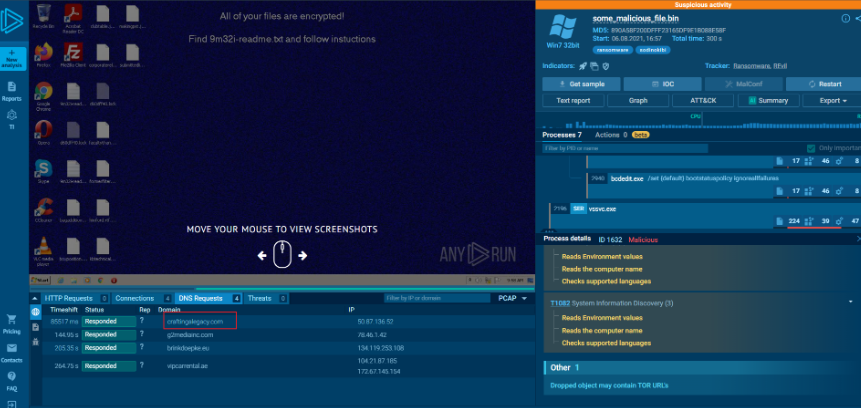The height and width of the screenshot is (408, 861).
Task: Start a New analysis from the sidebar
Action: click(12, 59)
